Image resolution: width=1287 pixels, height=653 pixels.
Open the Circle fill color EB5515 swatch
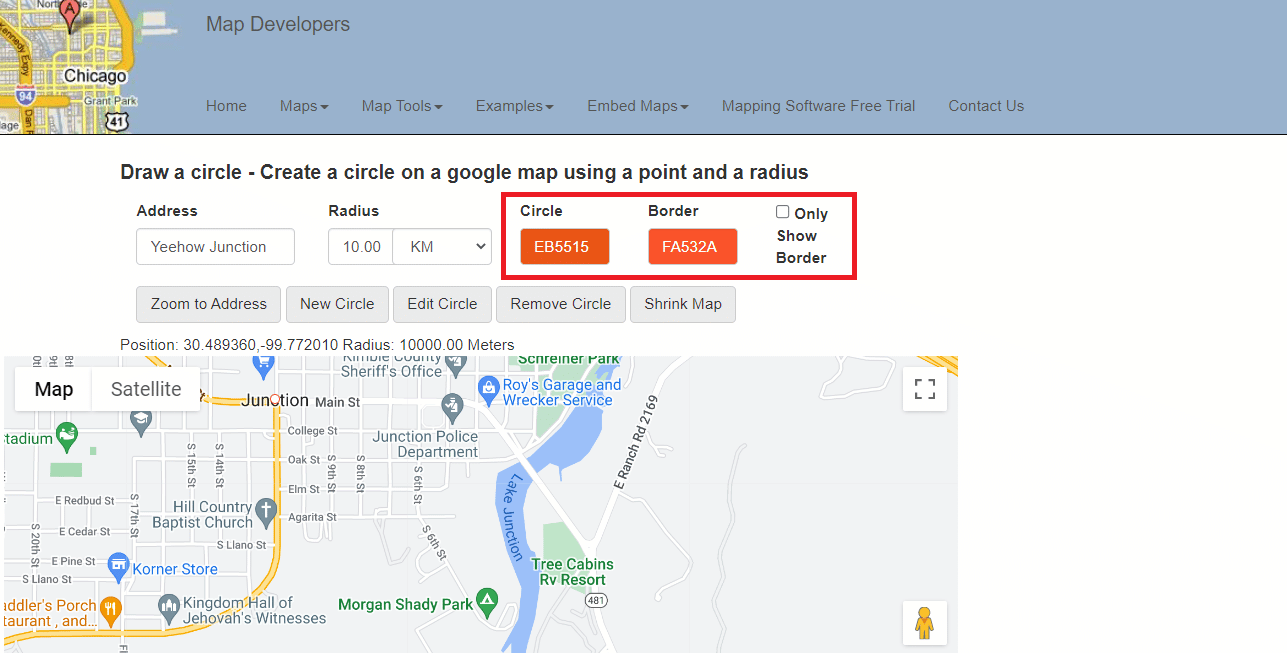(564, 247)
